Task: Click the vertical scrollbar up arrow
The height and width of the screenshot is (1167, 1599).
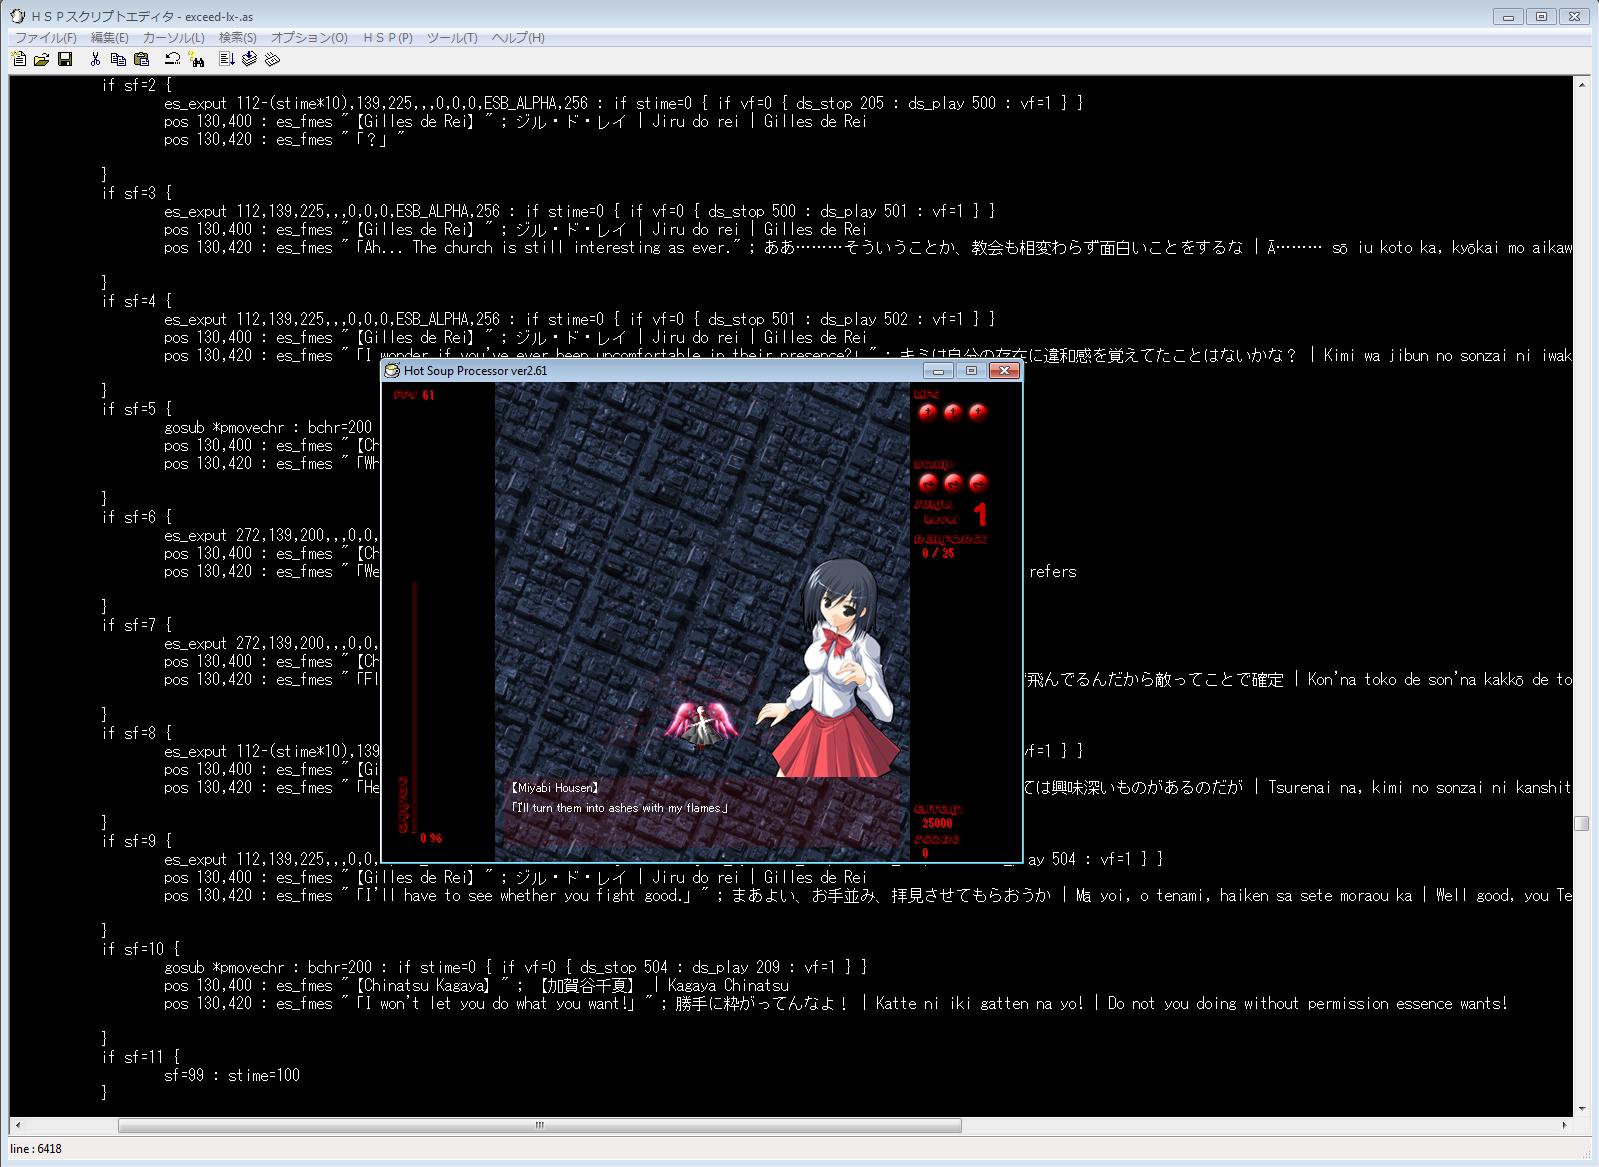Action: point(1581,85)
